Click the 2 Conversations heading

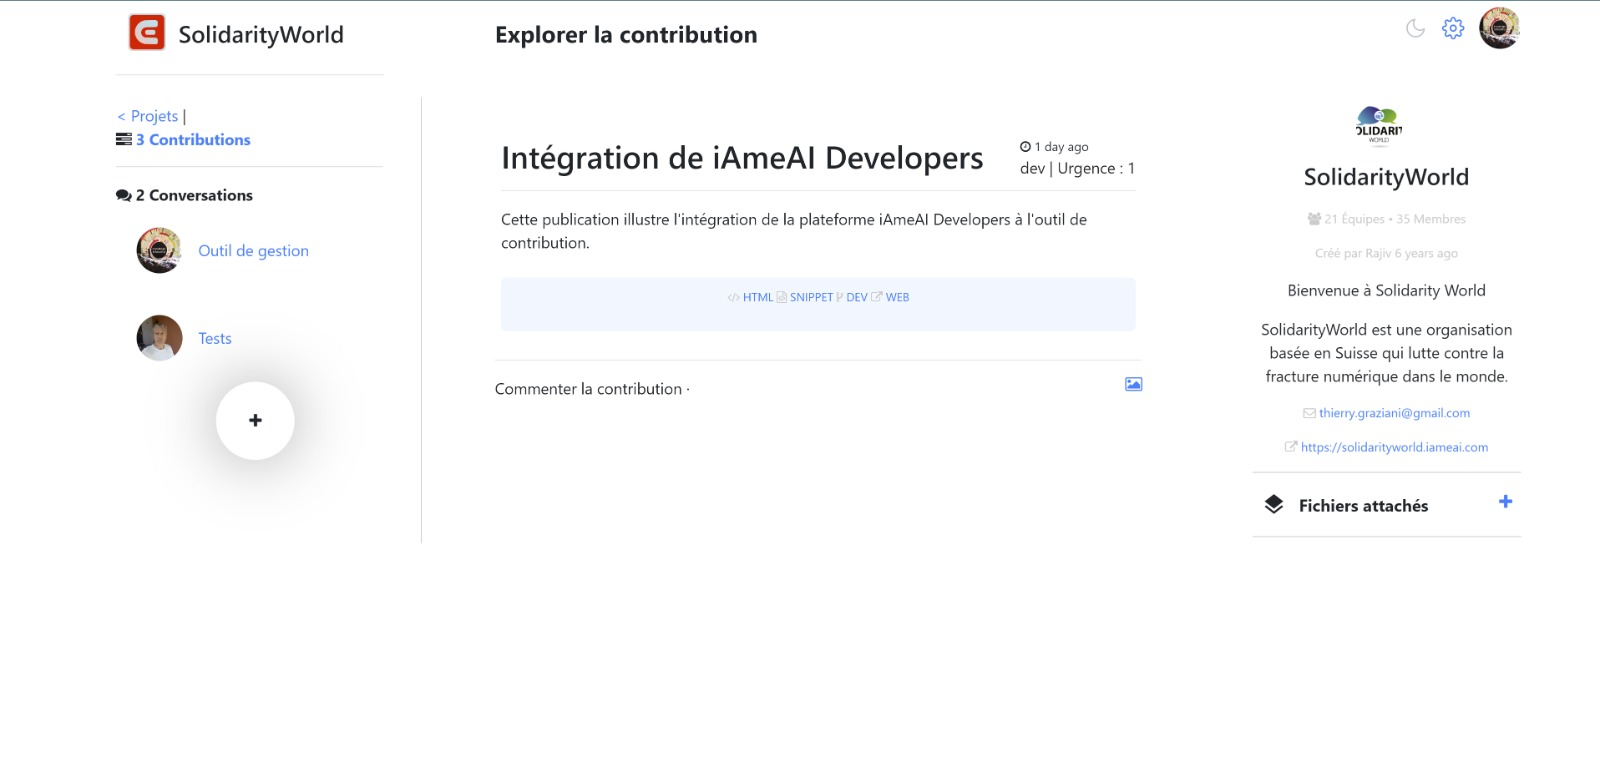click(194, 196)
